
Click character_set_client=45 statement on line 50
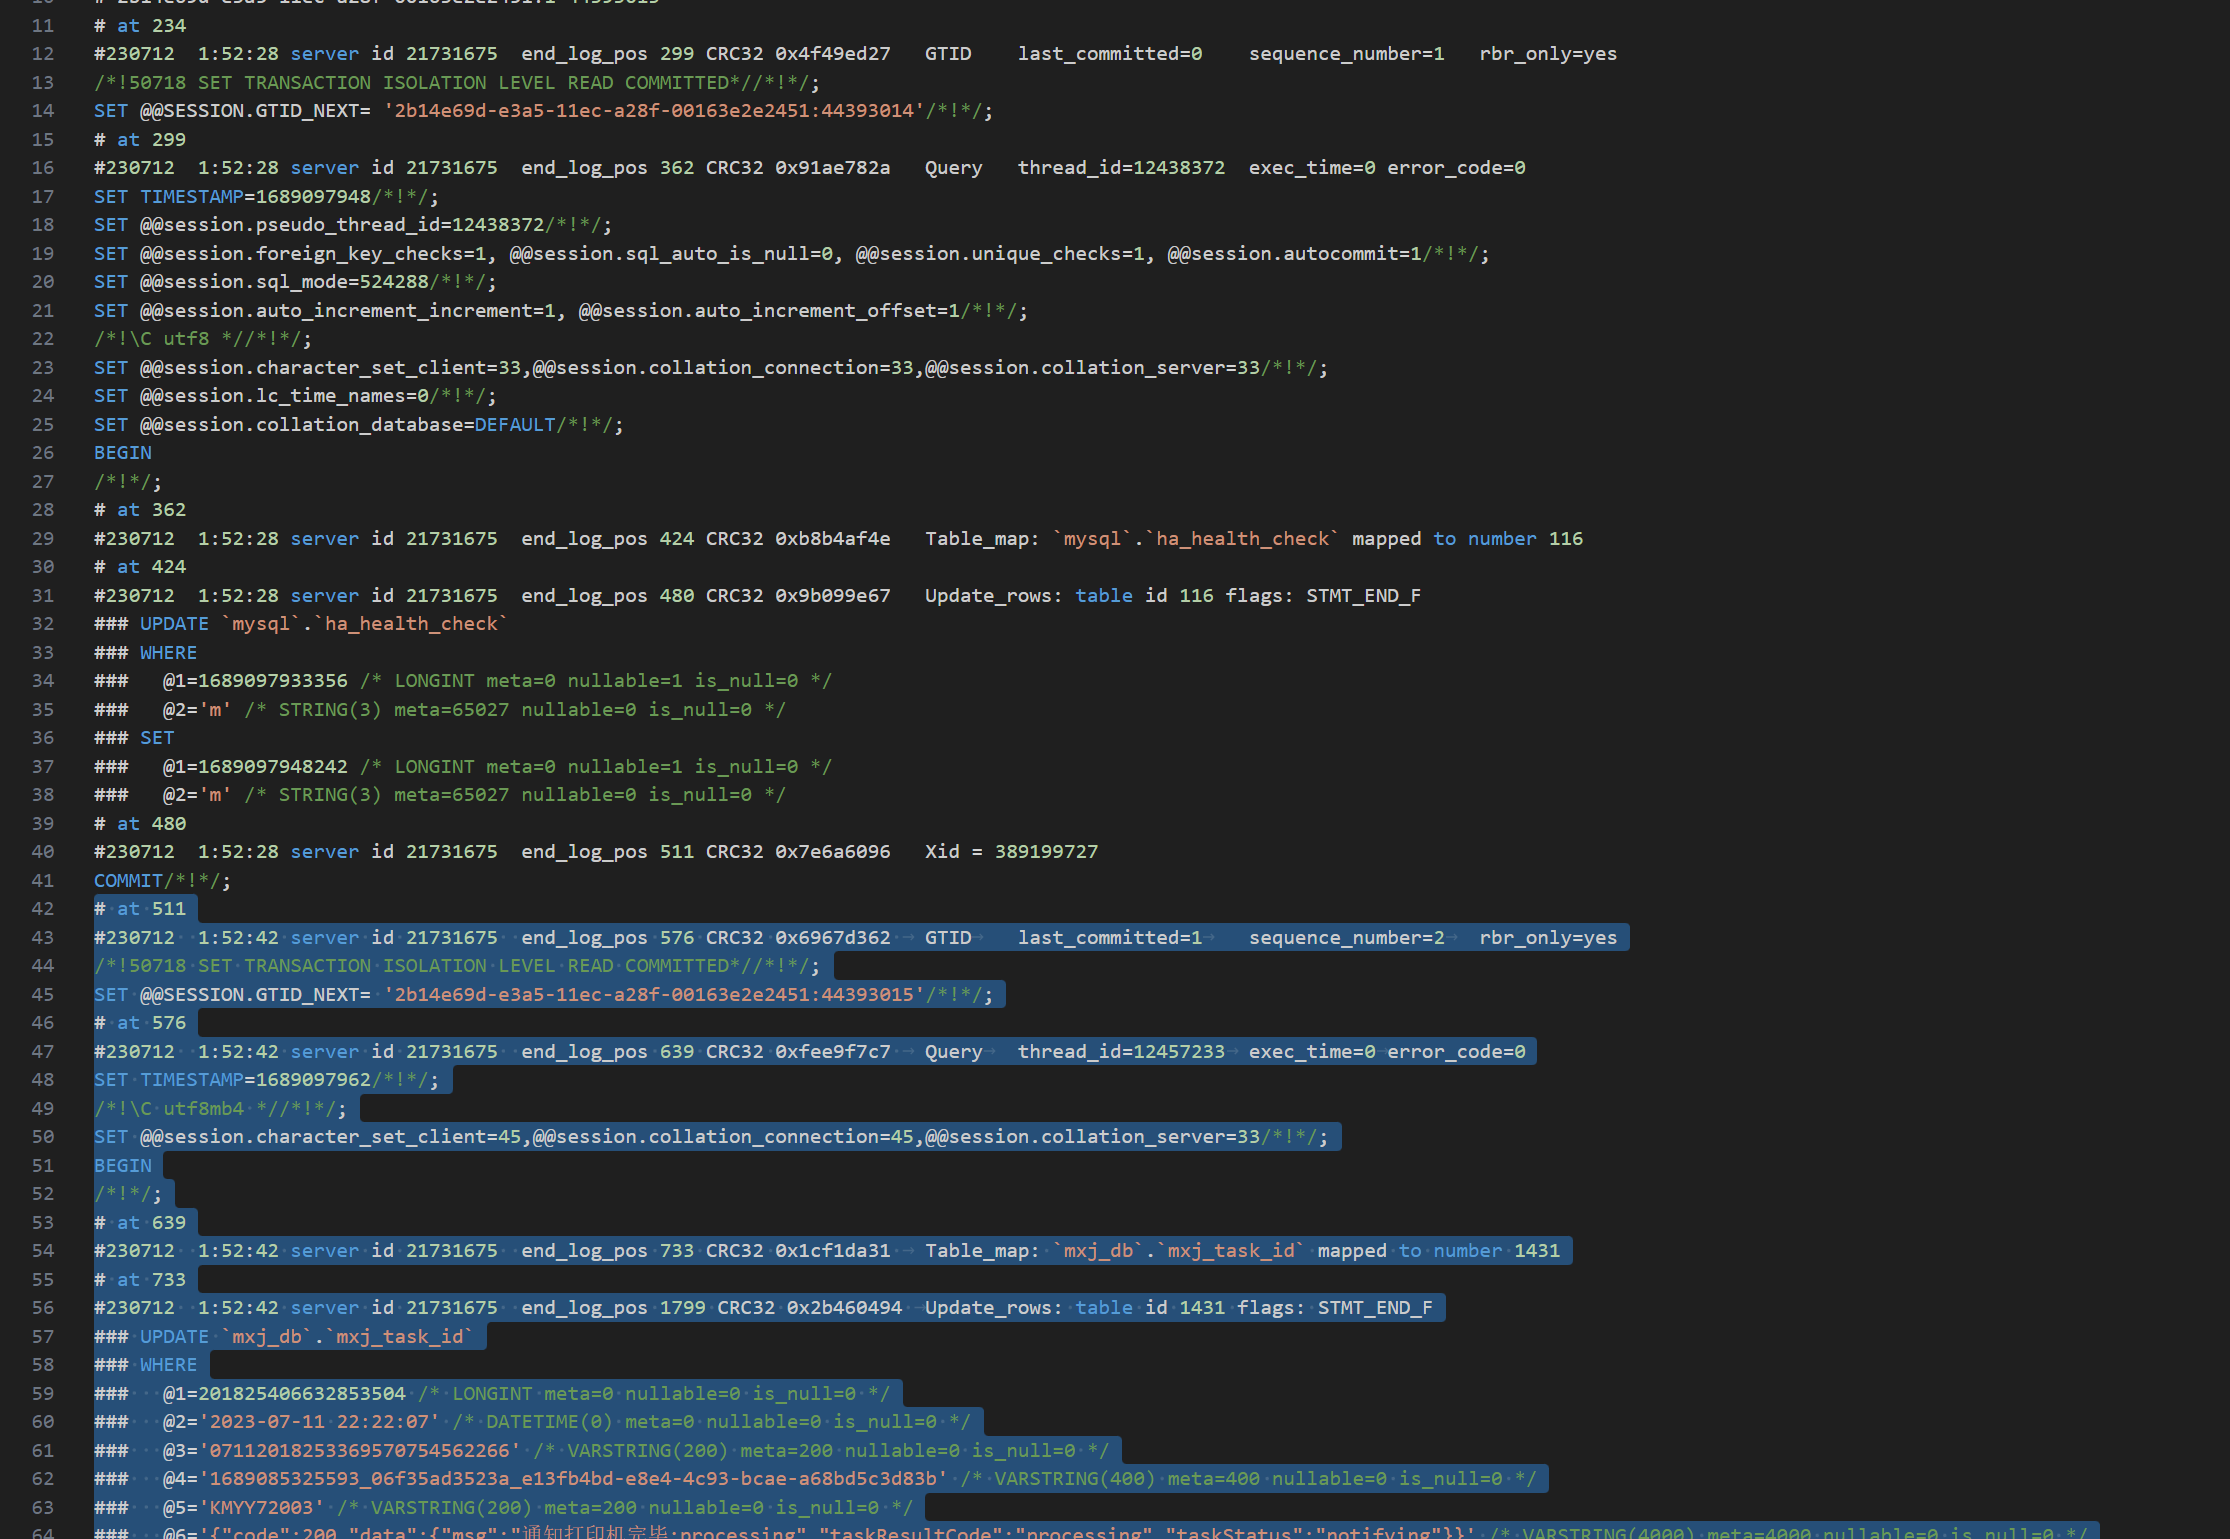[x=711, y=1137]
